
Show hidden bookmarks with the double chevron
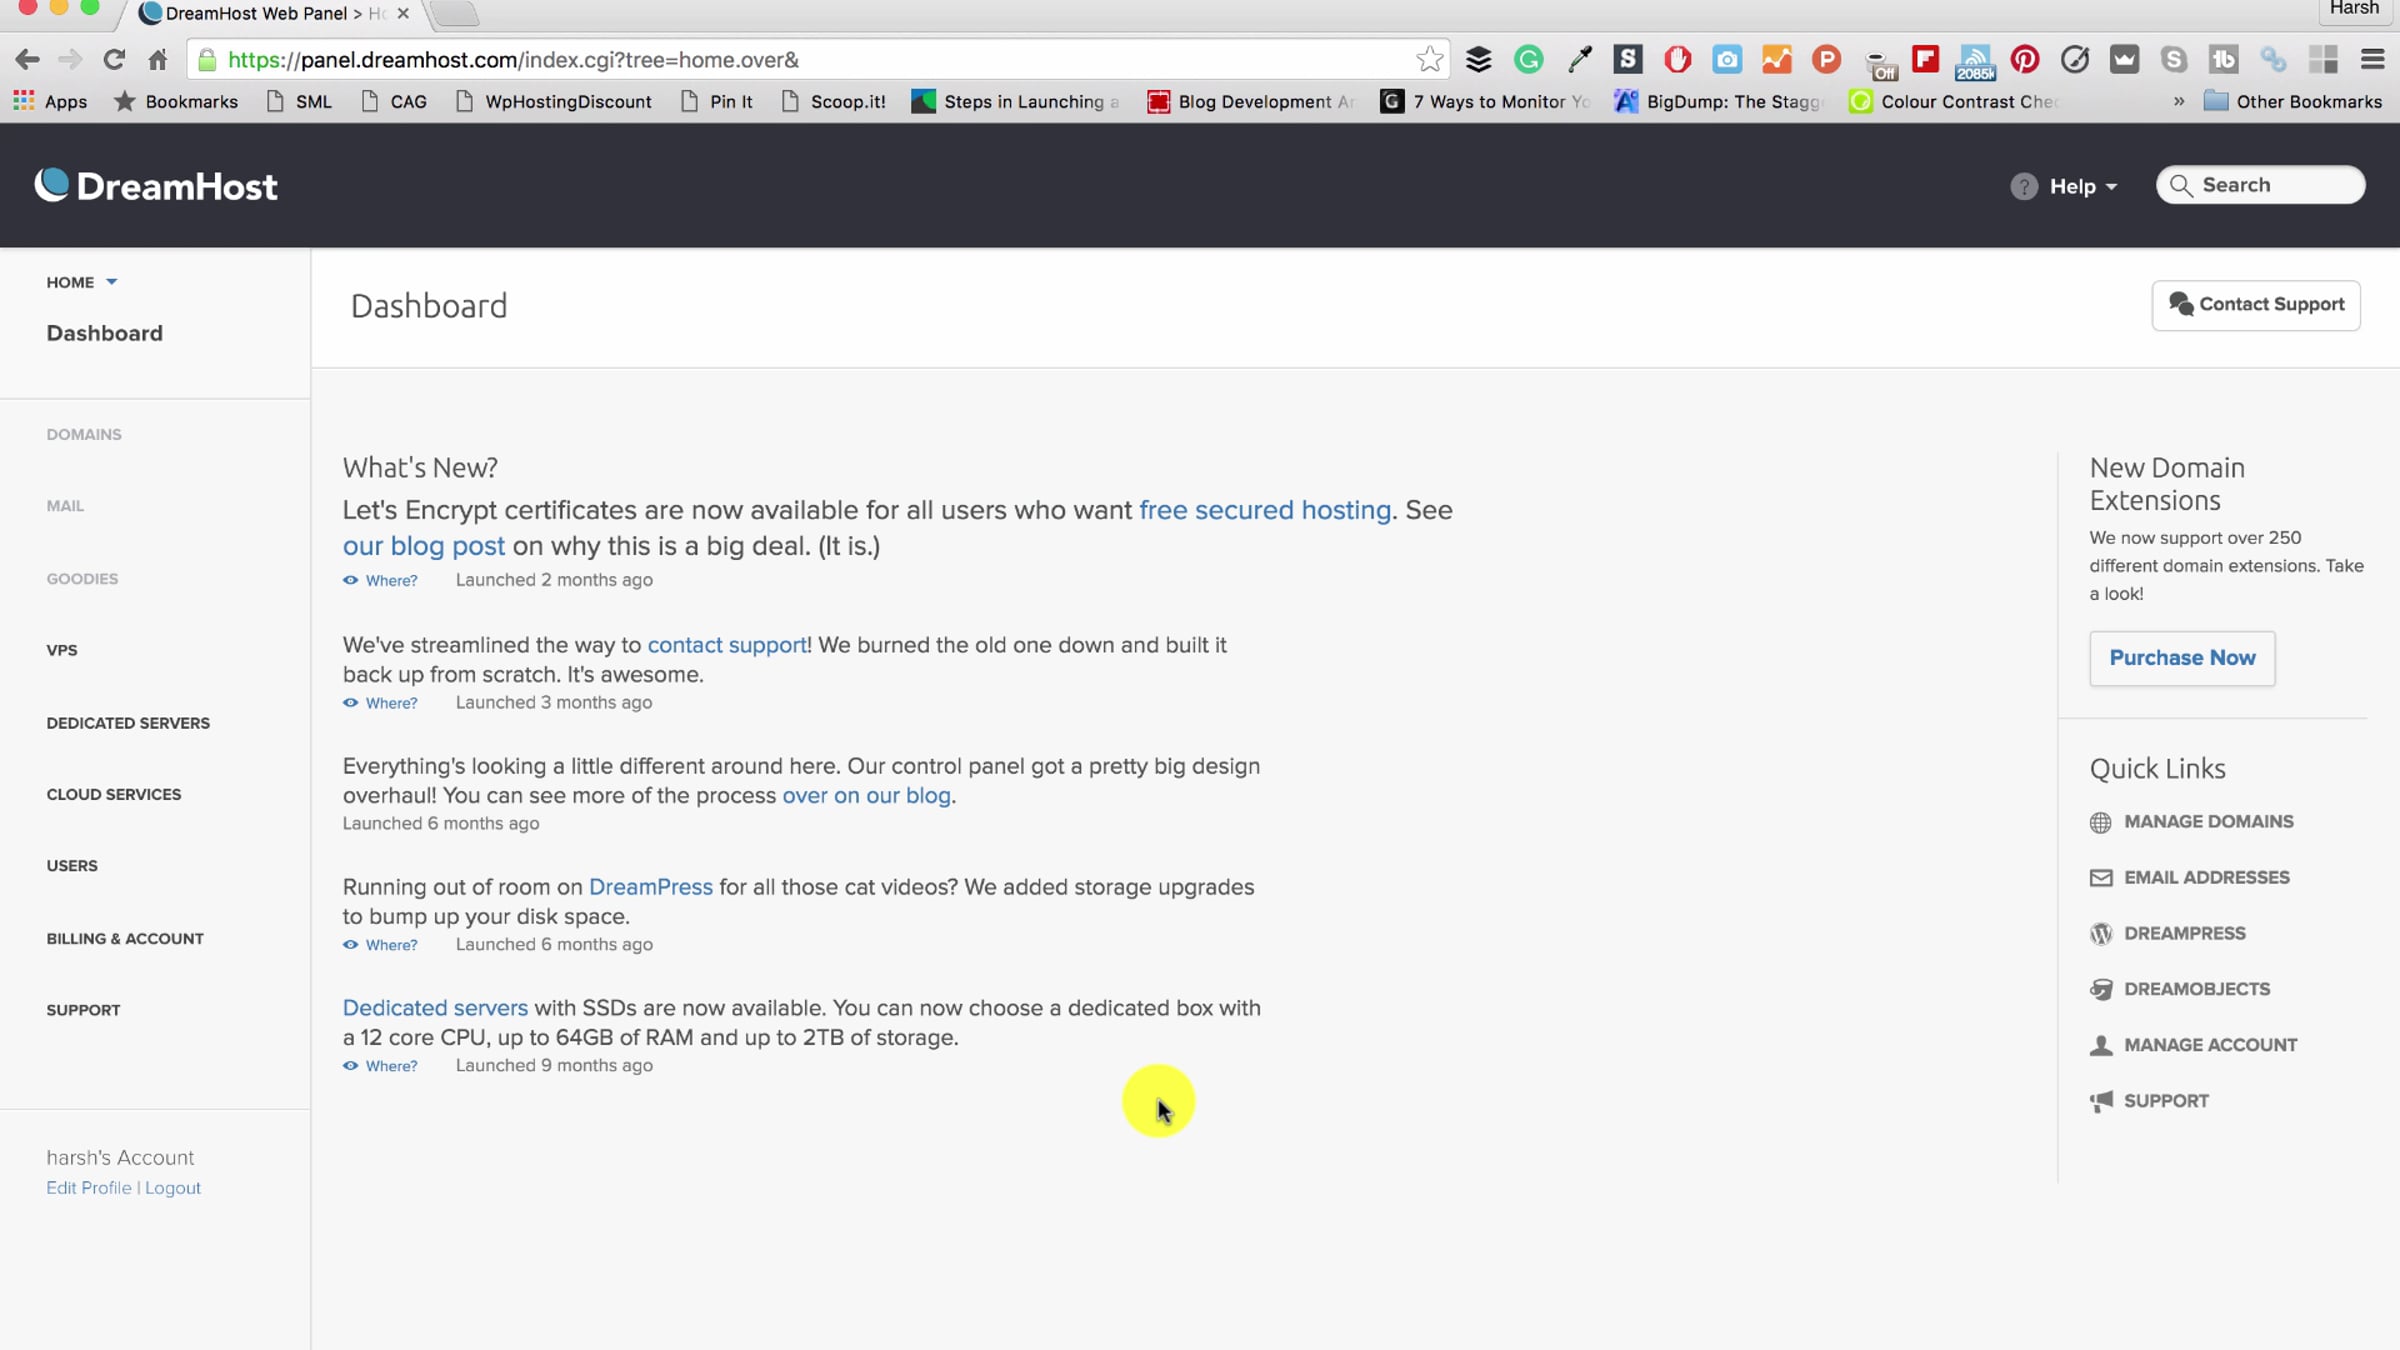click(2178, 102)
